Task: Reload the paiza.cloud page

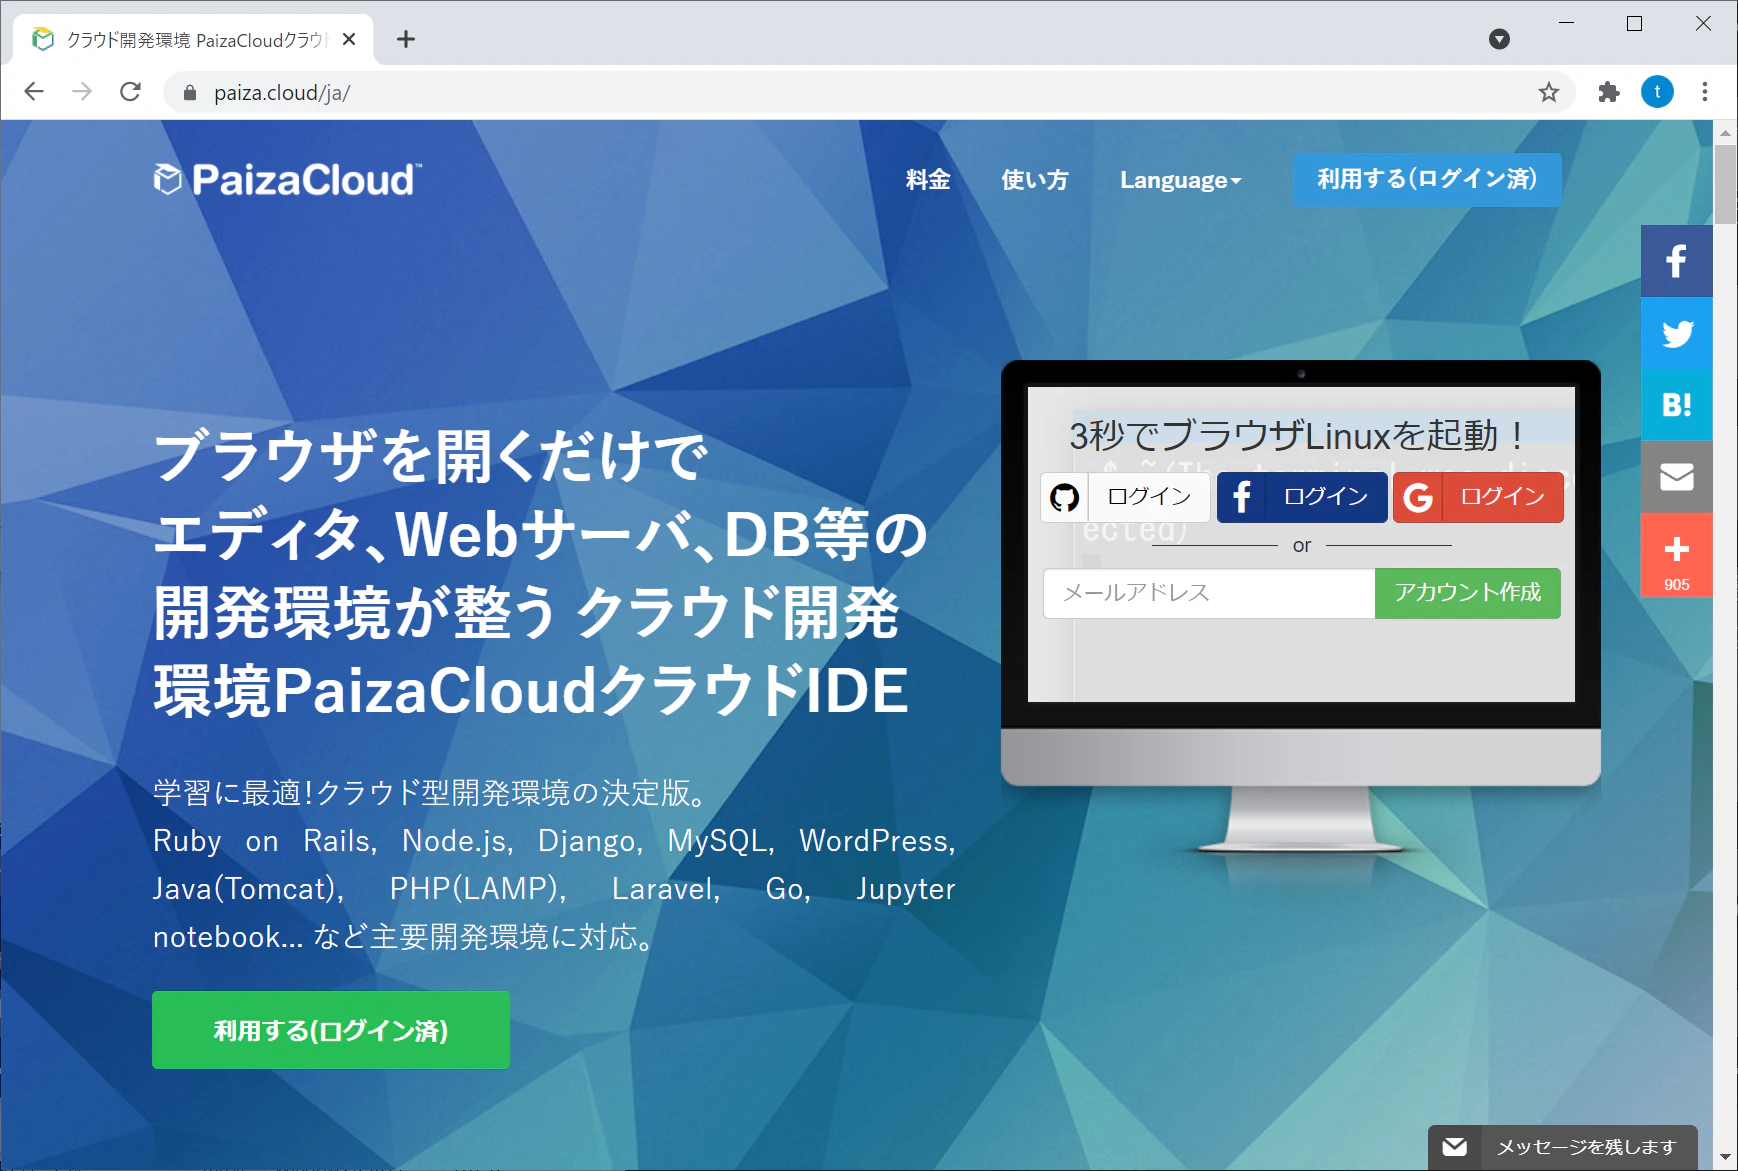Action: click(x=130, y=92)
